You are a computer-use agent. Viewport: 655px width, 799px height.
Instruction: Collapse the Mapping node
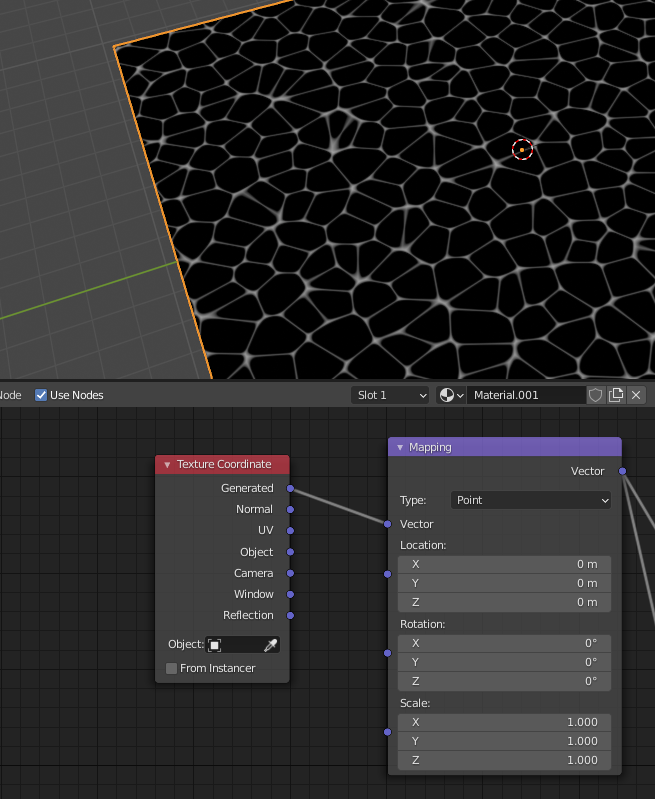(x=400, y=447)
